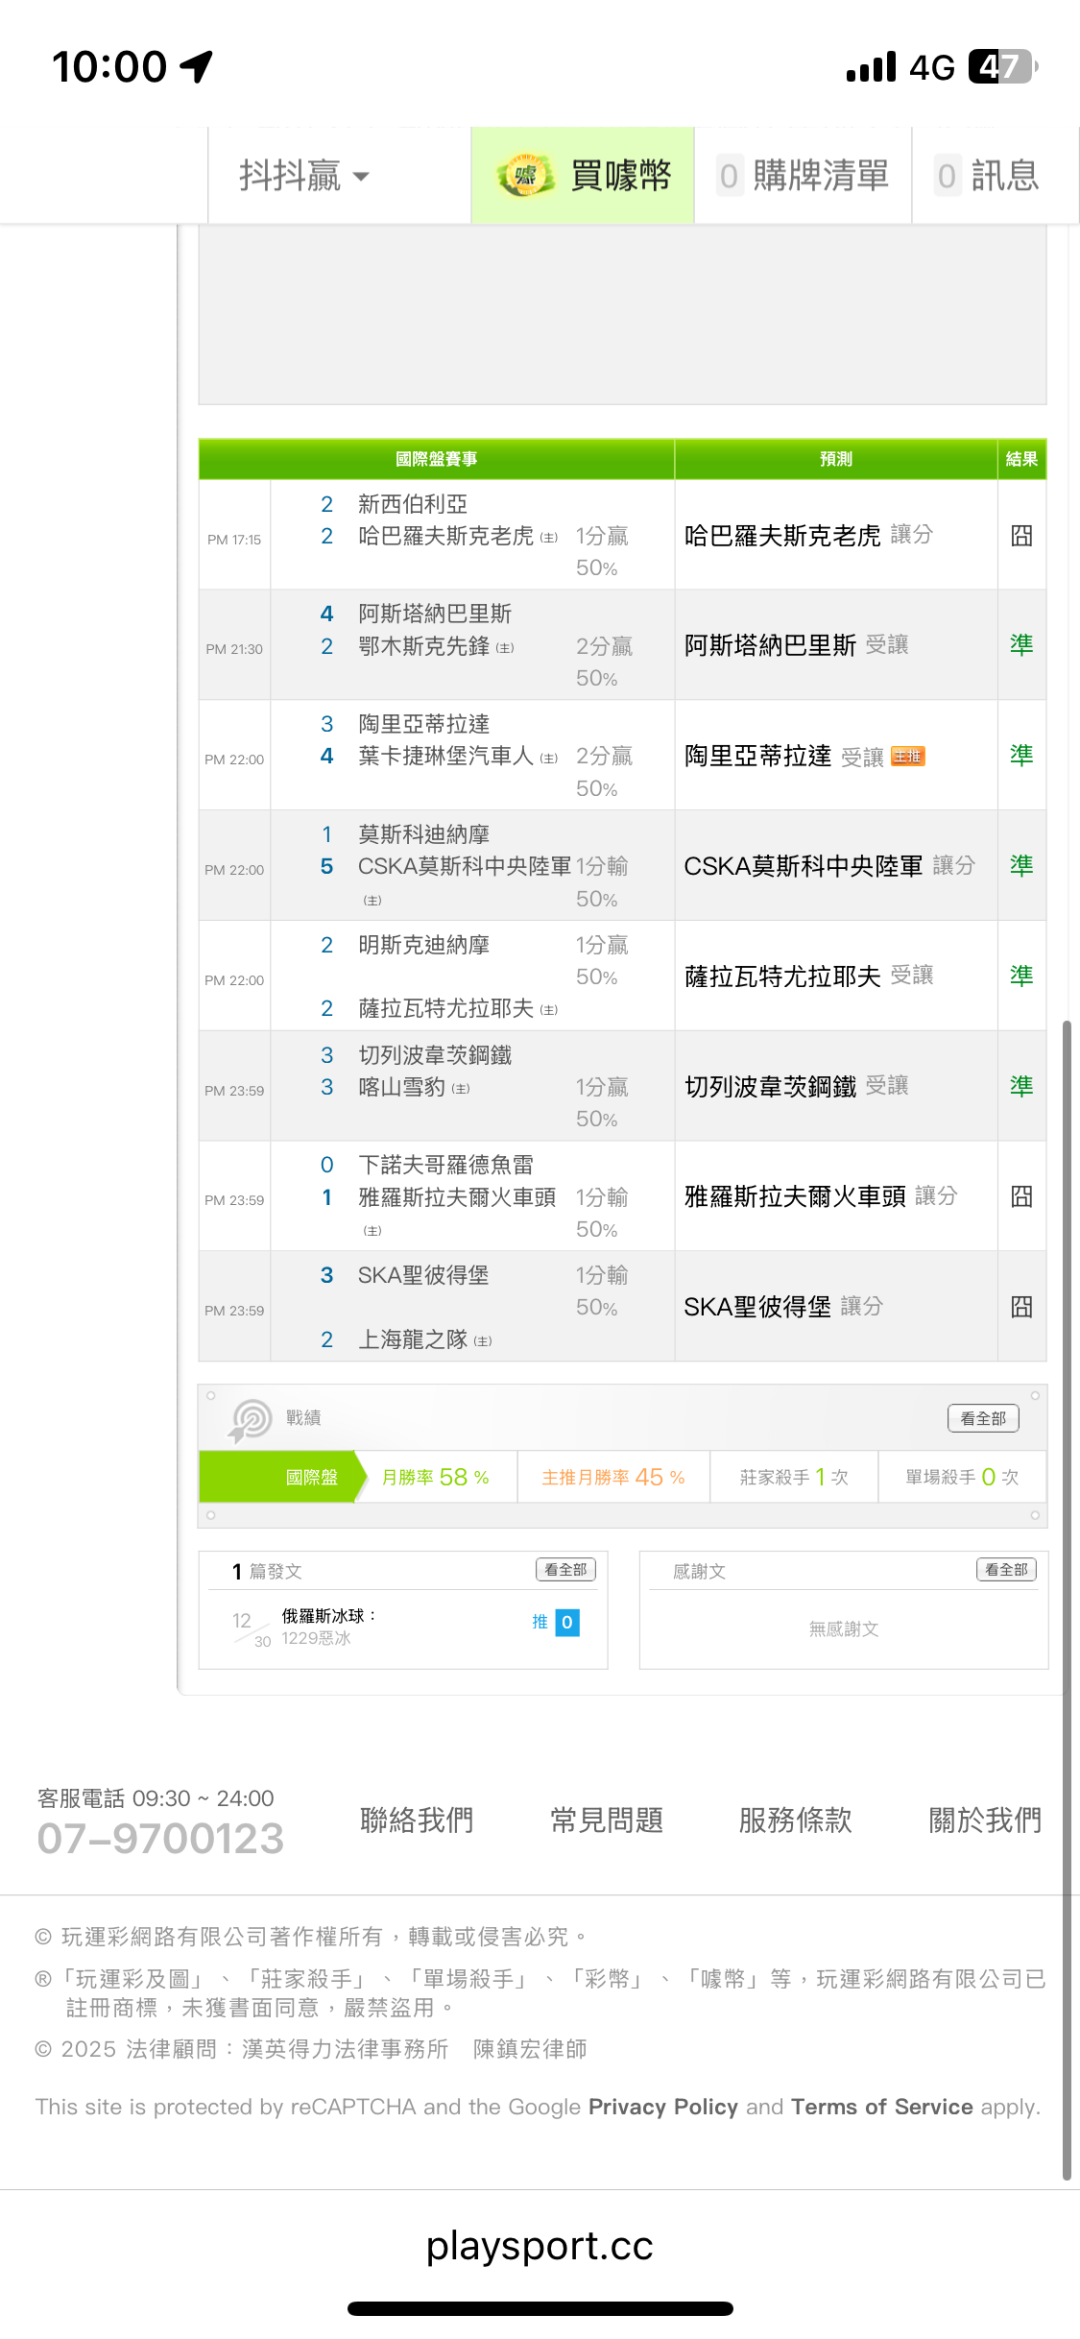The width and height of the screenshot is (1080, 2339).
Task: Open the 聯絡我們 footer link
Action: [416, 1820]
